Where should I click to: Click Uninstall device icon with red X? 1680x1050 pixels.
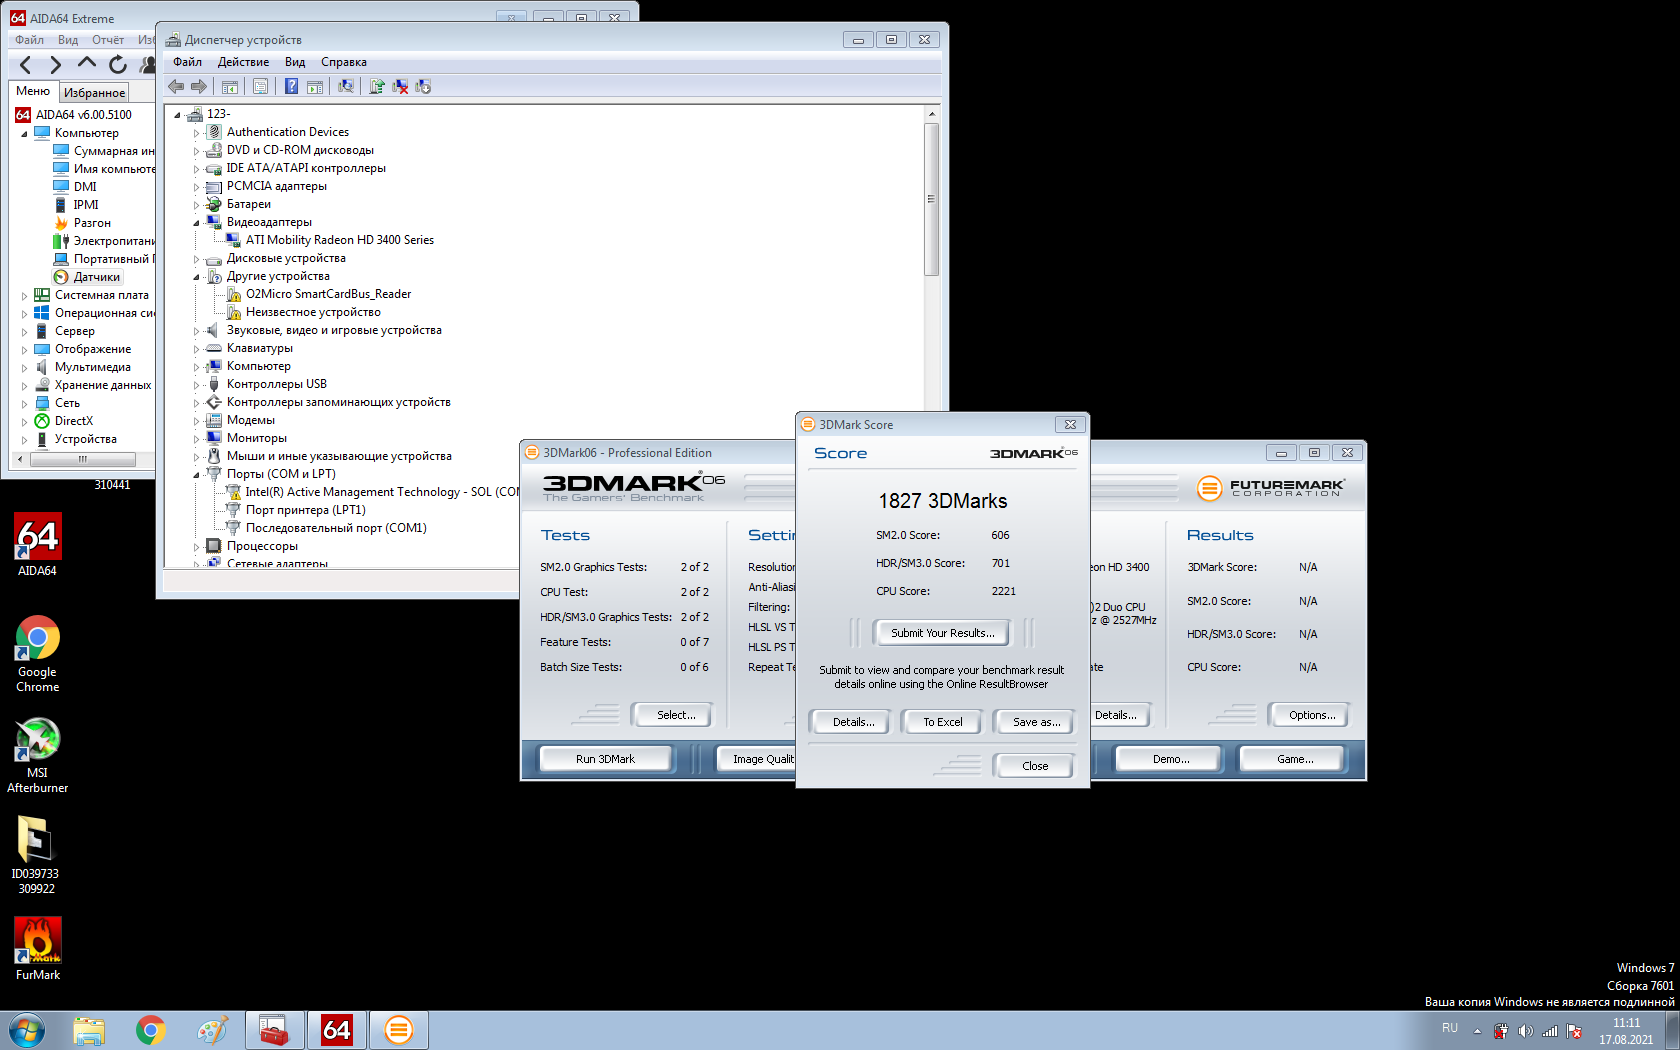coord(400,87)
